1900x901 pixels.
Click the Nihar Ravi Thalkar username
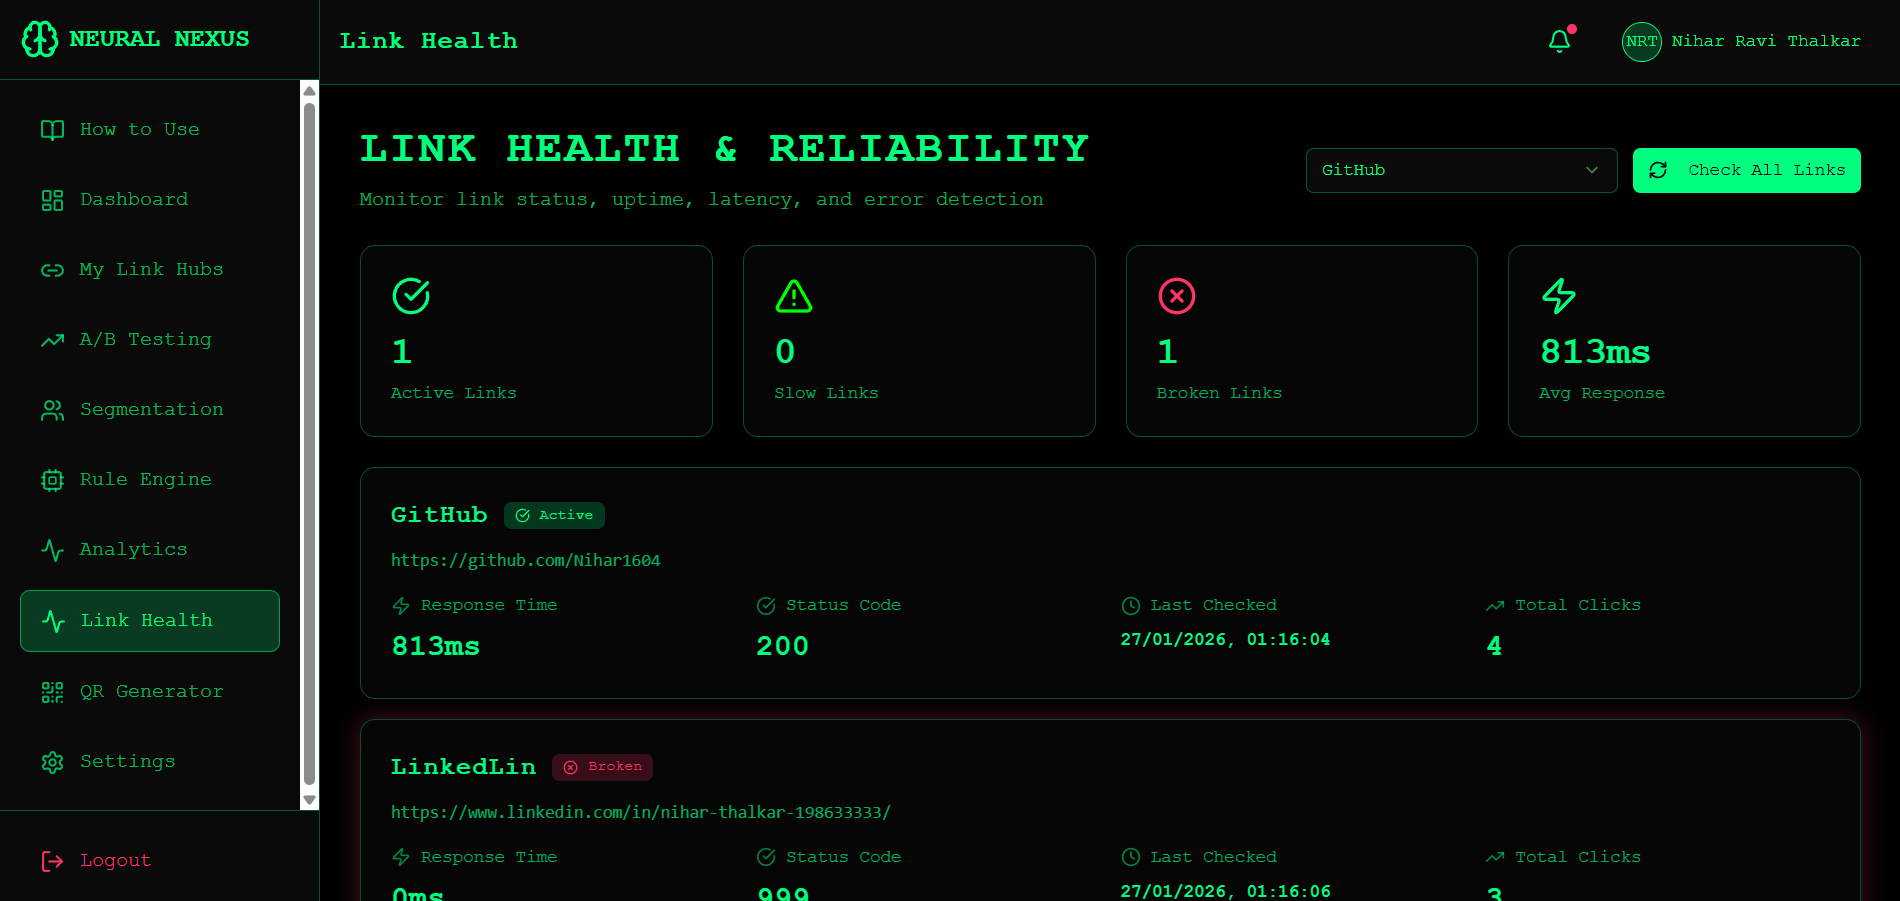click(x=1766, y=41)
